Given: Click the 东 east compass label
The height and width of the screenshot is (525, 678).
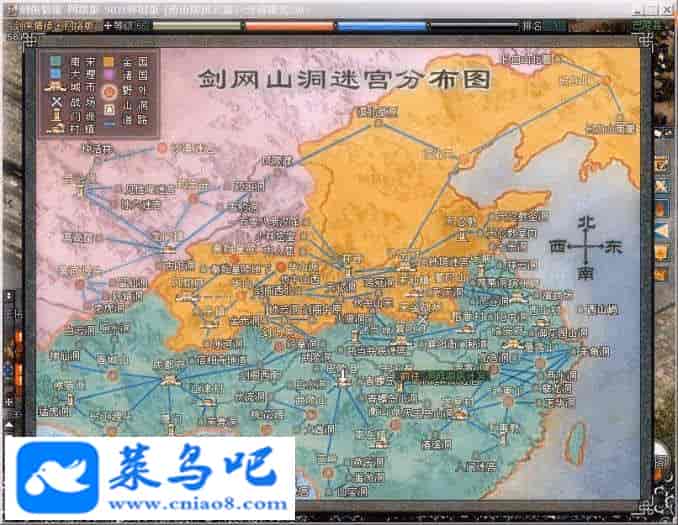Looking at the screenshot, I should pyautogui.click(x=613, y=247).
